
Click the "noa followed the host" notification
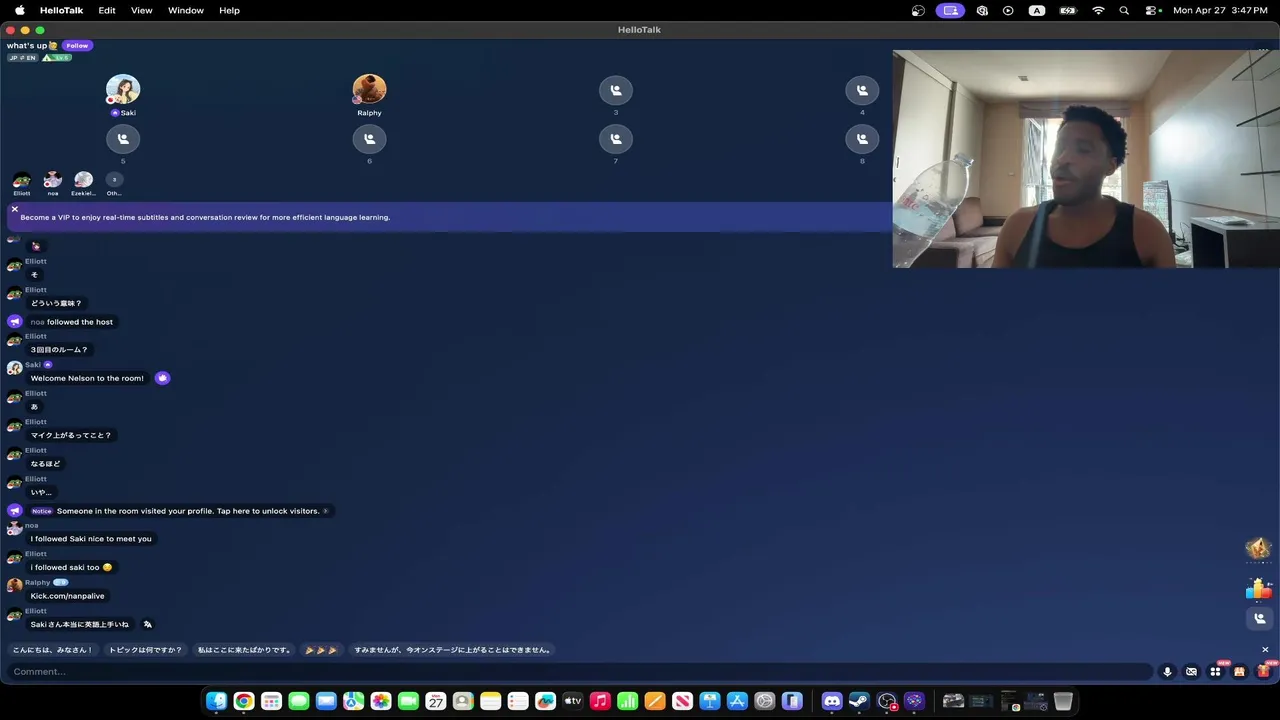coord(72,322)
